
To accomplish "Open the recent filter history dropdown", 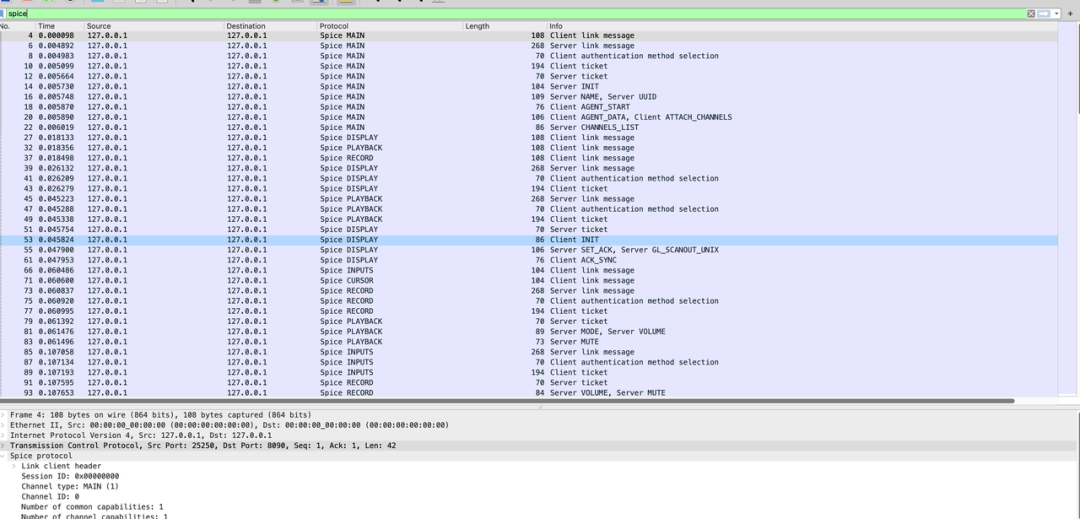I will [1055, 13].
